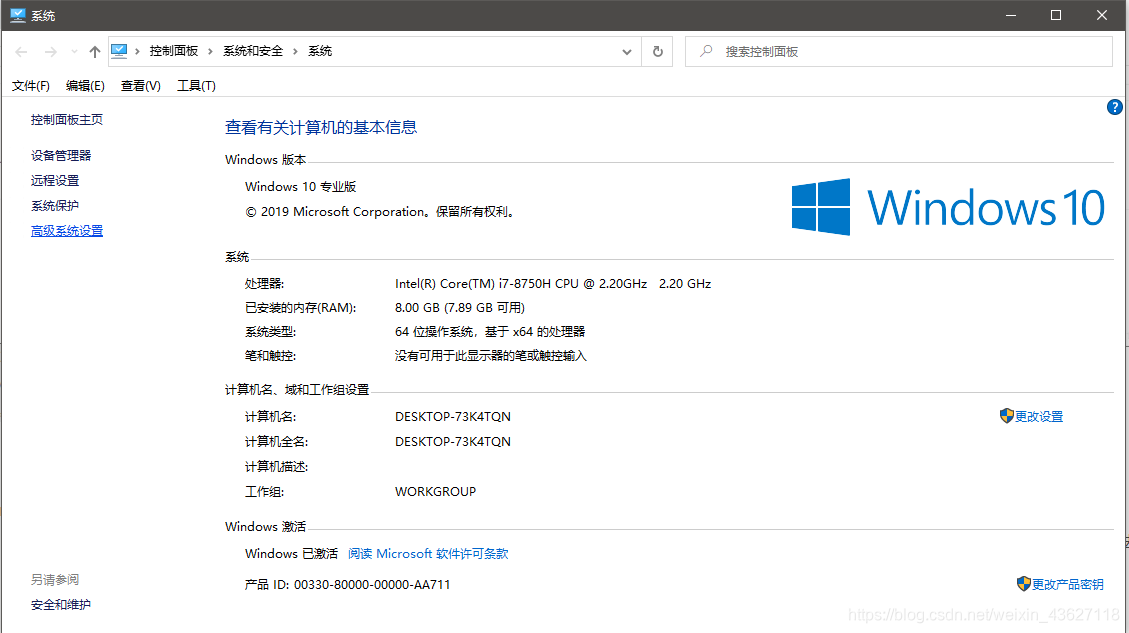This screenshot has height=633, width=1129.
Task: Click Windows 10 专业版 text
Action: click(300, 187)
